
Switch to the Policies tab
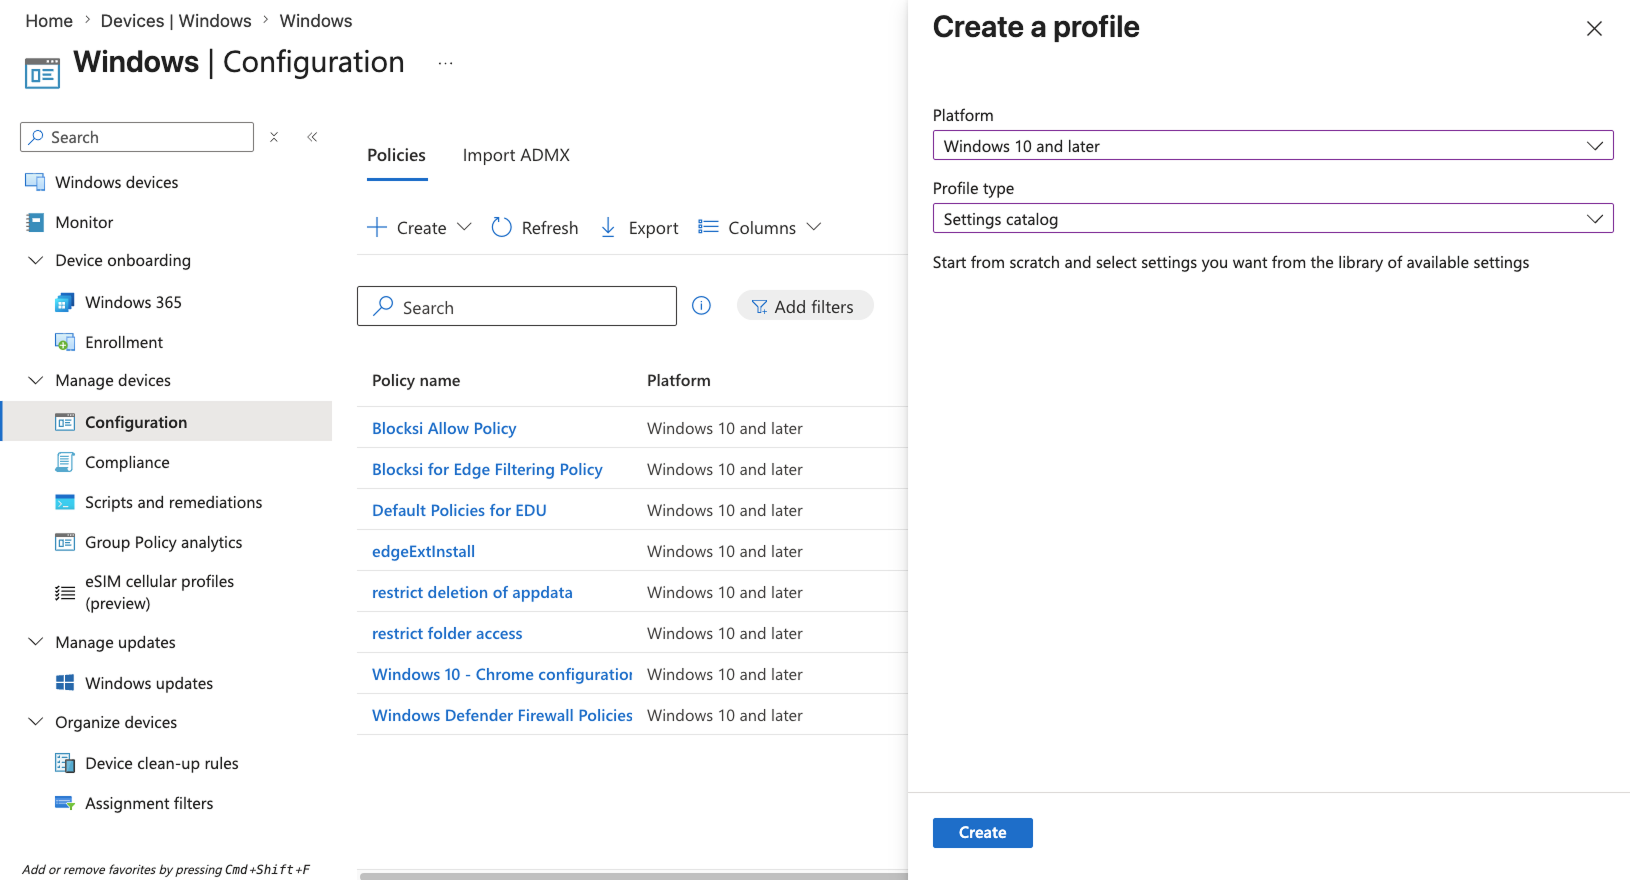(396, 155)
